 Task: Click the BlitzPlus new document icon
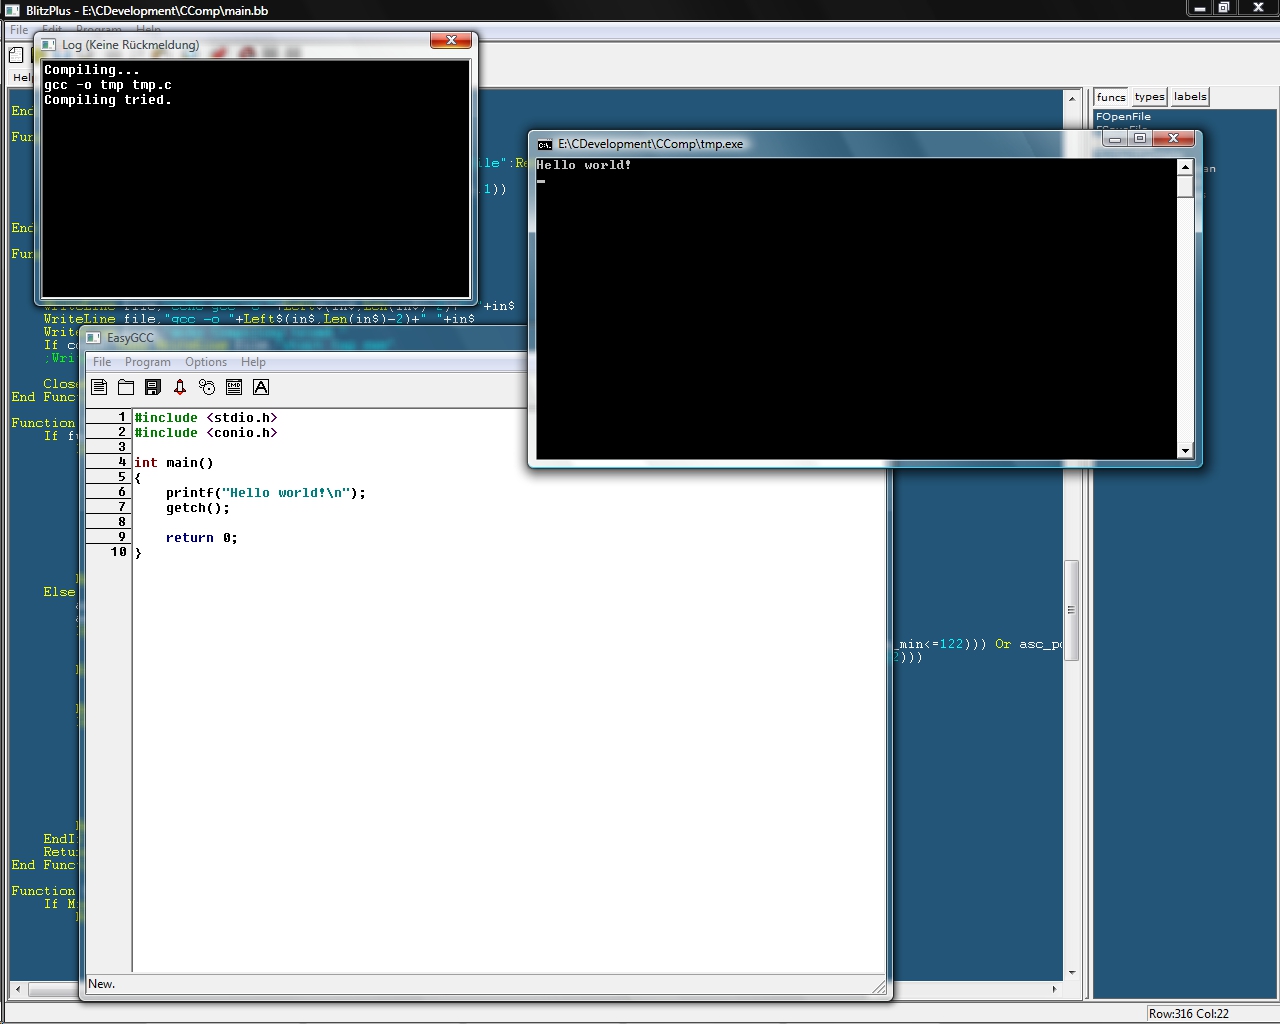click(16, 55)
